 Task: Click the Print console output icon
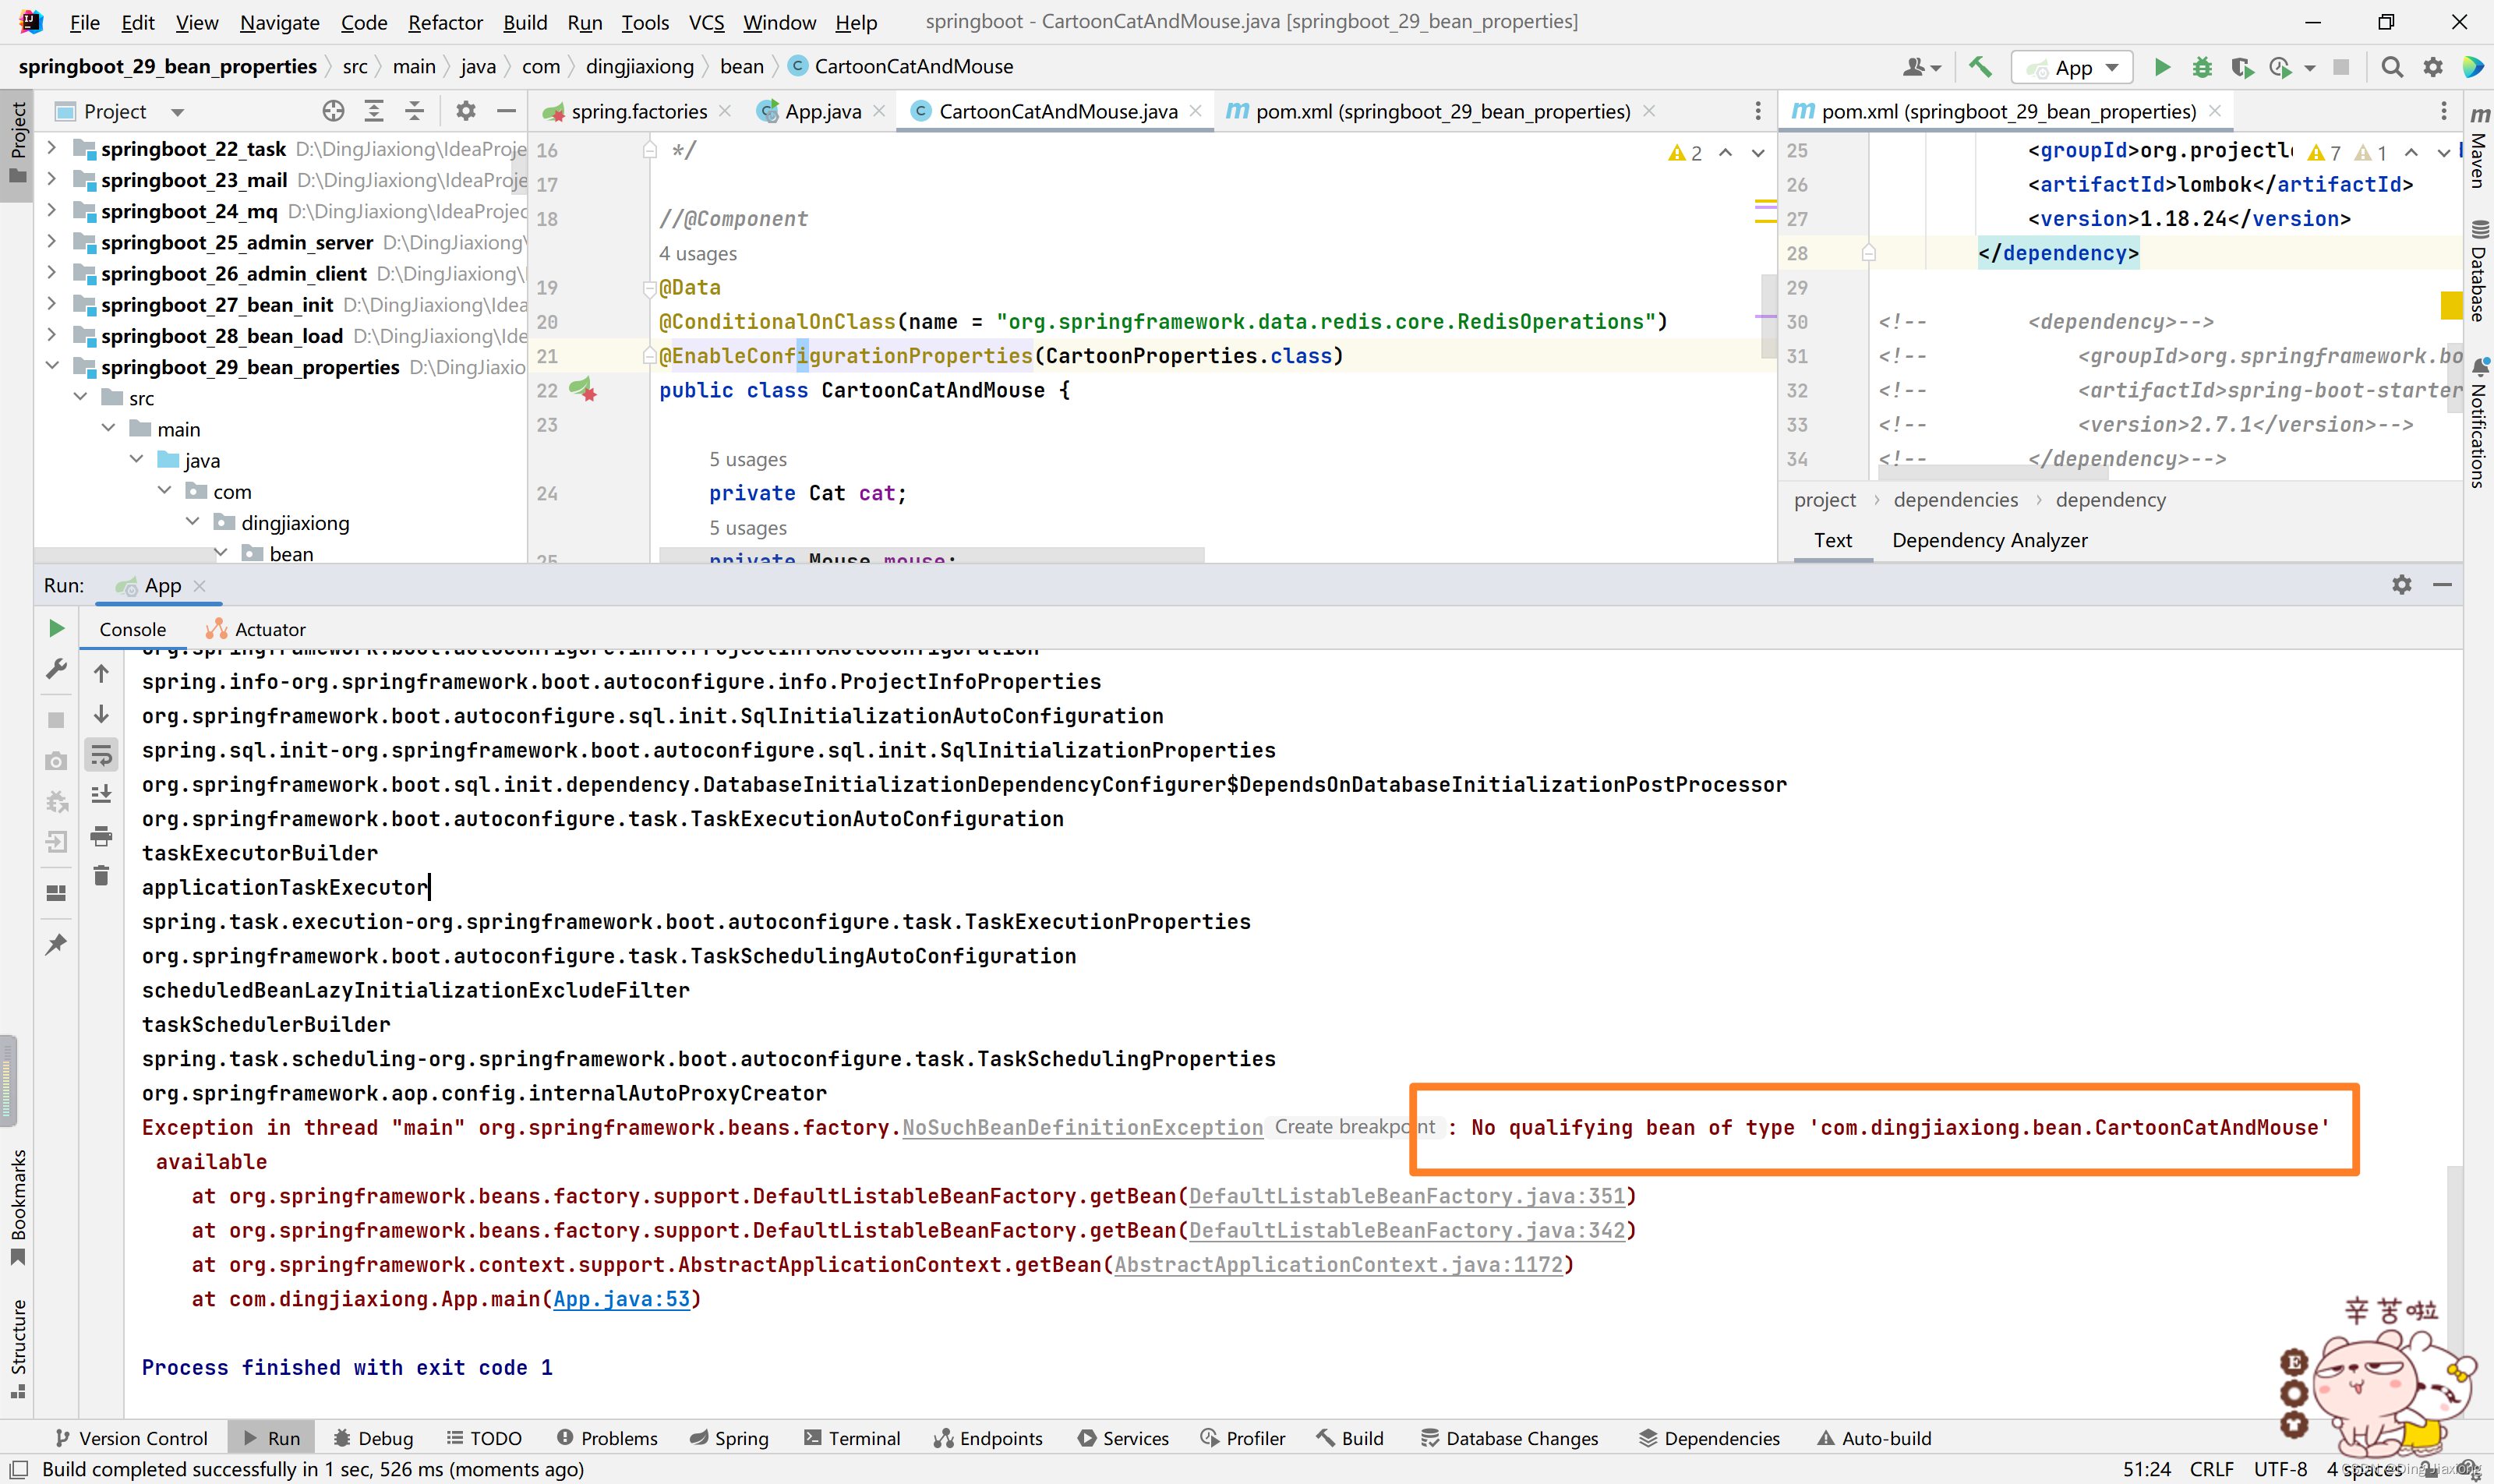(x=101, y=835)
